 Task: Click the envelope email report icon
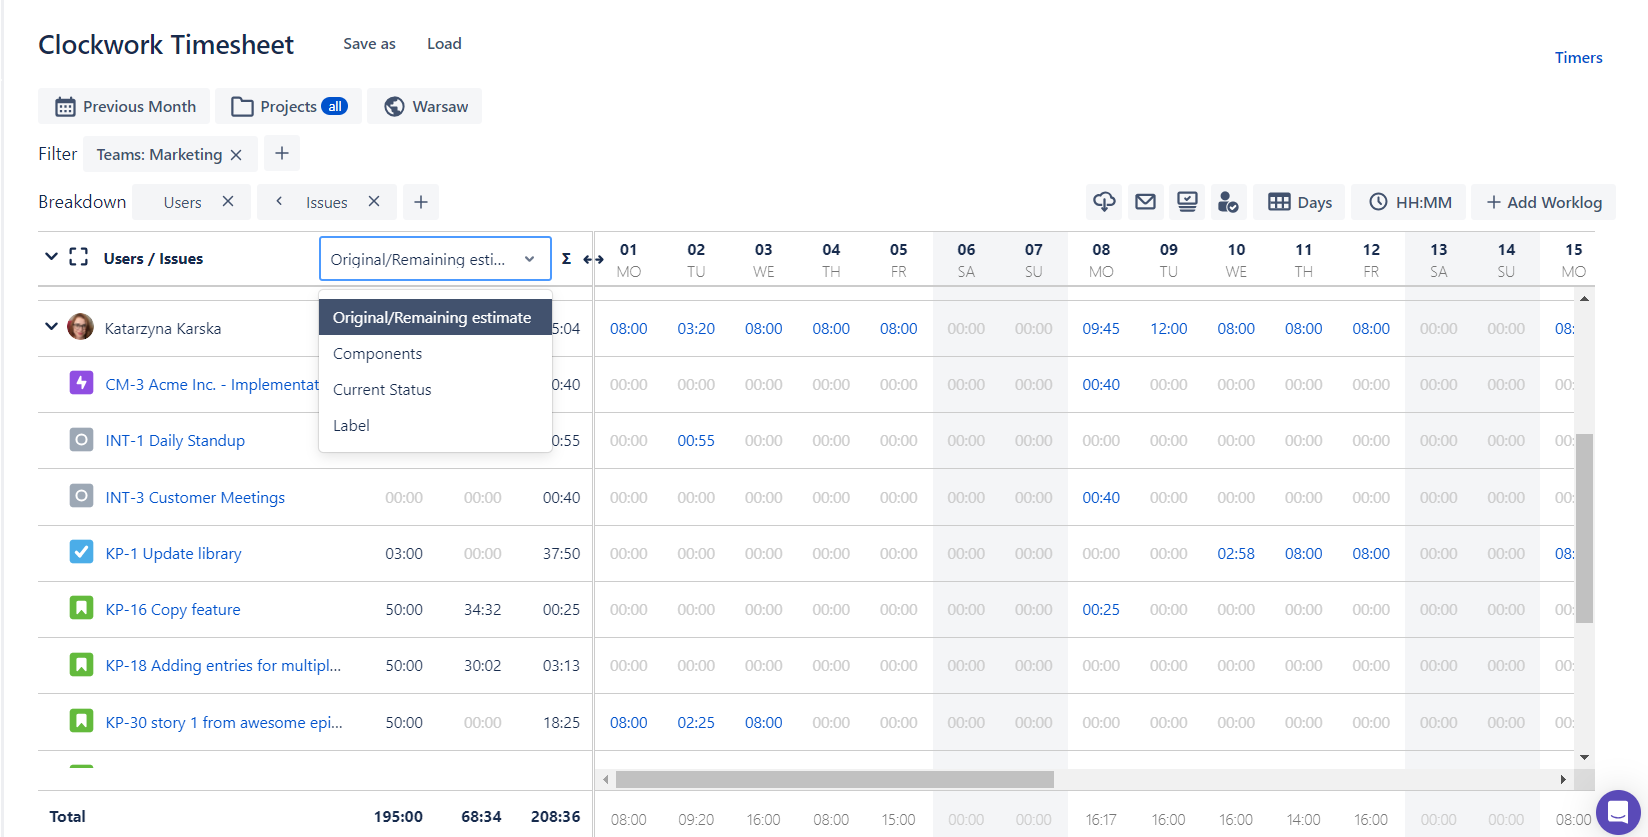click(1145, 202)
